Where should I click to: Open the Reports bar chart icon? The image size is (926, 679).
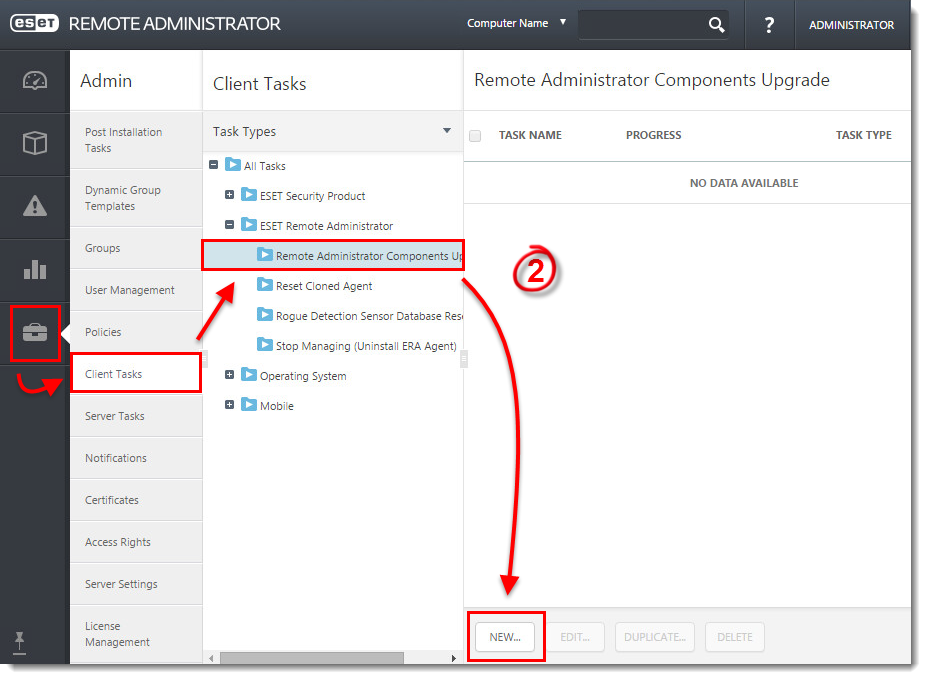35,269
